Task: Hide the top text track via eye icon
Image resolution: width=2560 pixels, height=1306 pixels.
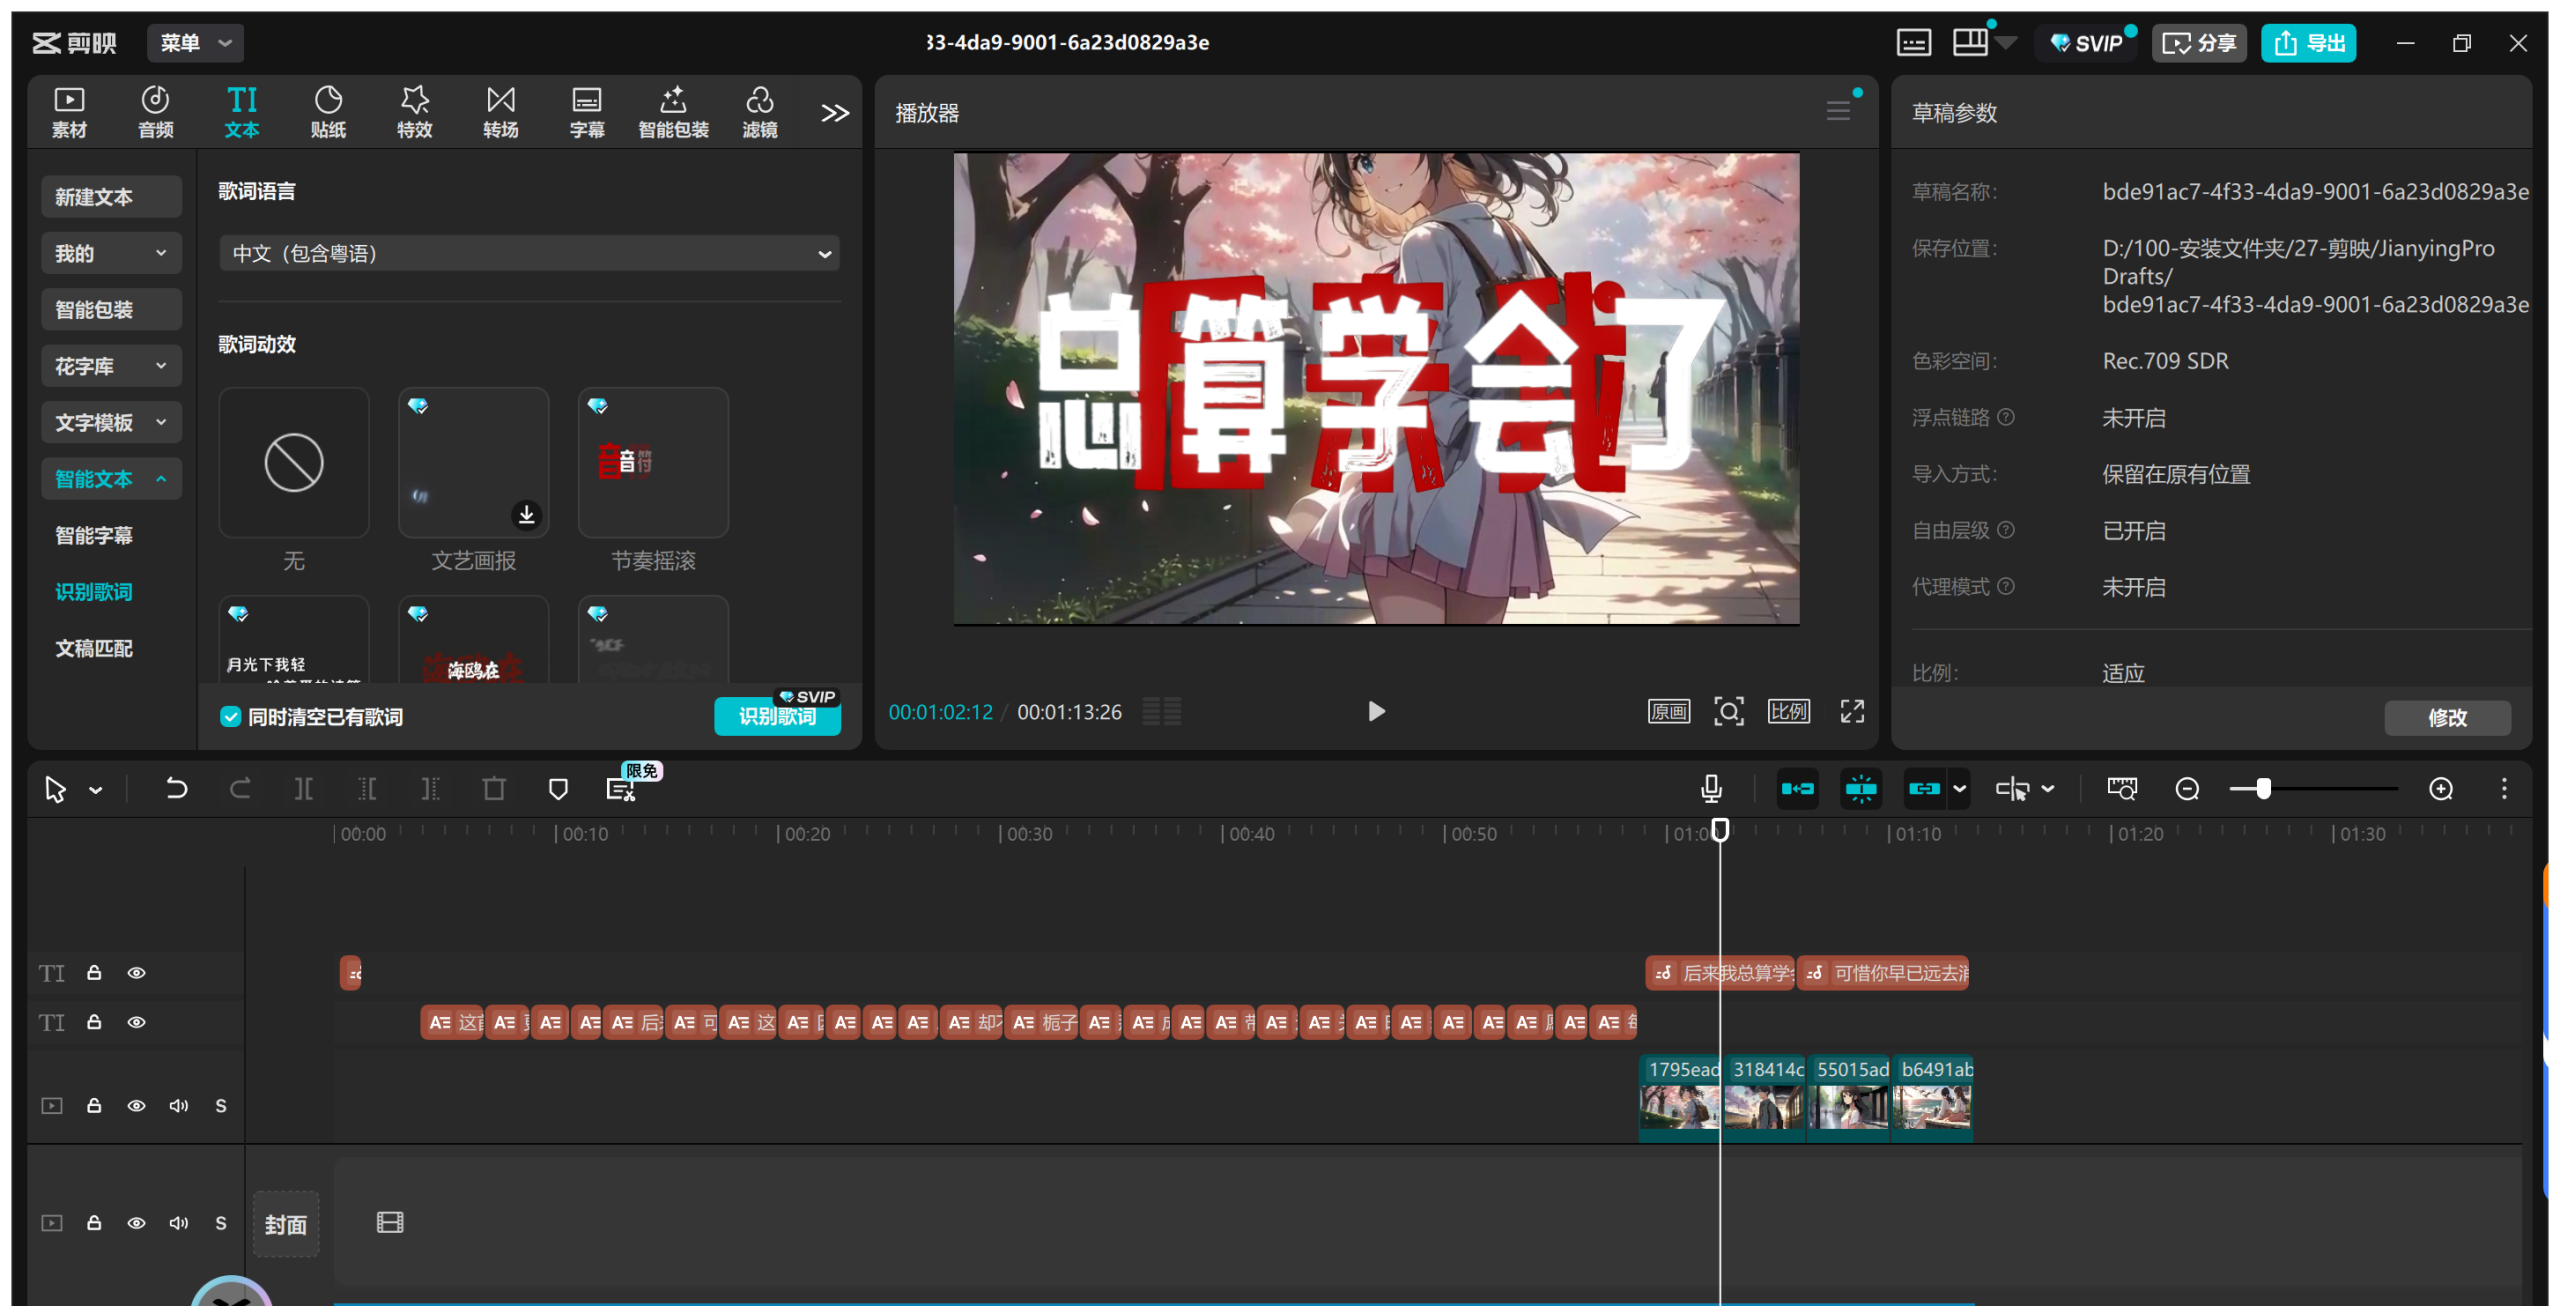Action: pos(136,973)
